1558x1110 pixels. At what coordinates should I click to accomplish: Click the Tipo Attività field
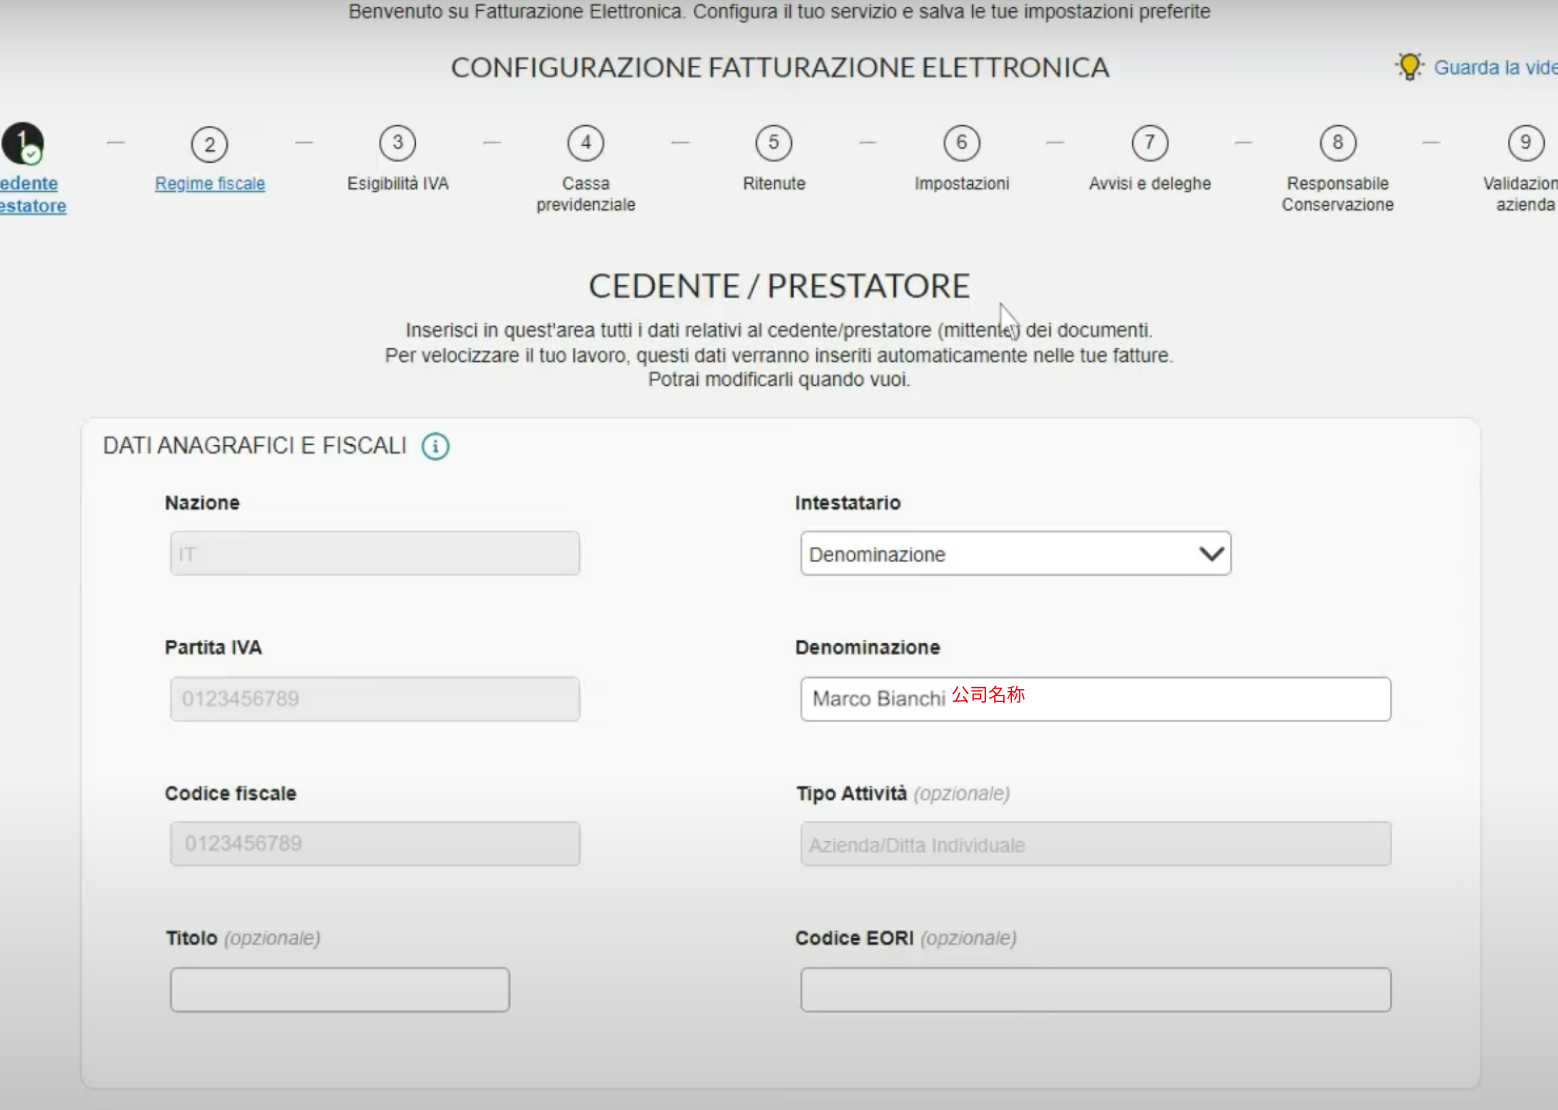click(1095, 844)
